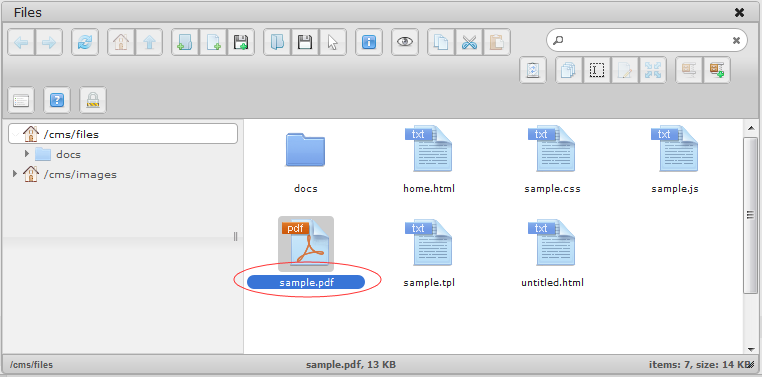This screenshot has width=762, height=377.
Task: Click the file name label sample.tpl
Action: click(429, 282)
